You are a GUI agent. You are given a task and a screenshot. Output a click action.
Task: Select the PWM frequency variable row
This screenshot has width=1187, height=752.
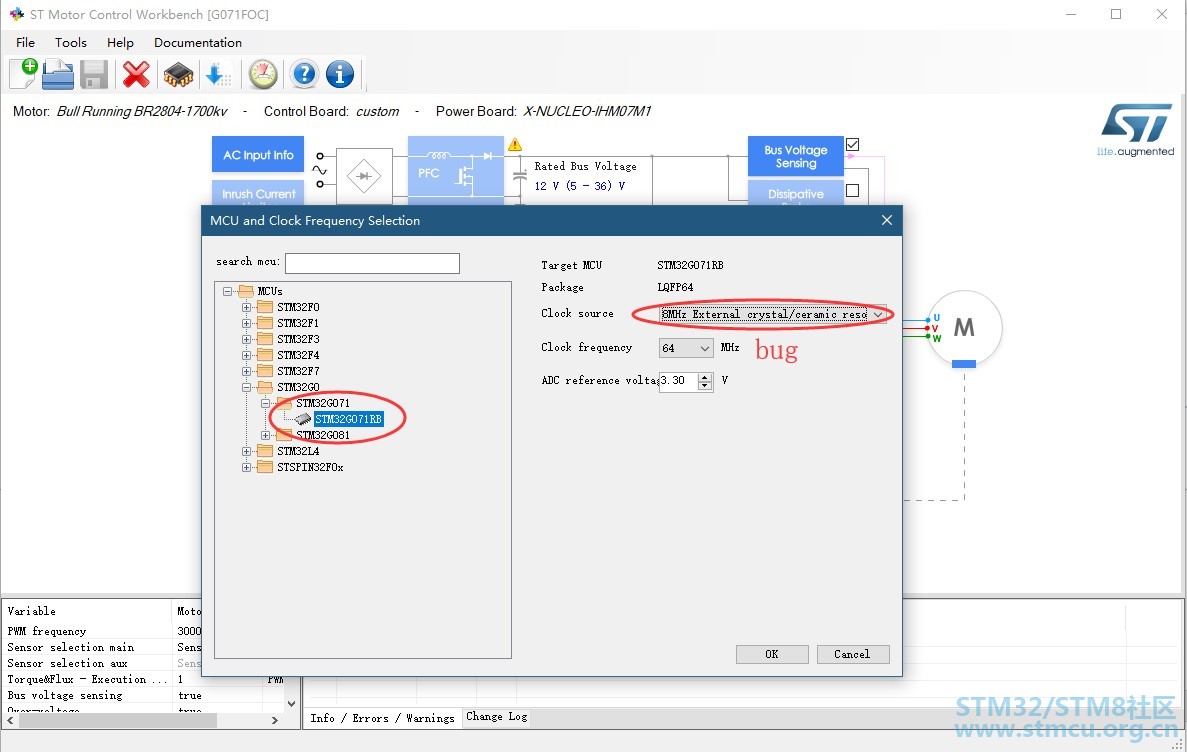point(102,631)
